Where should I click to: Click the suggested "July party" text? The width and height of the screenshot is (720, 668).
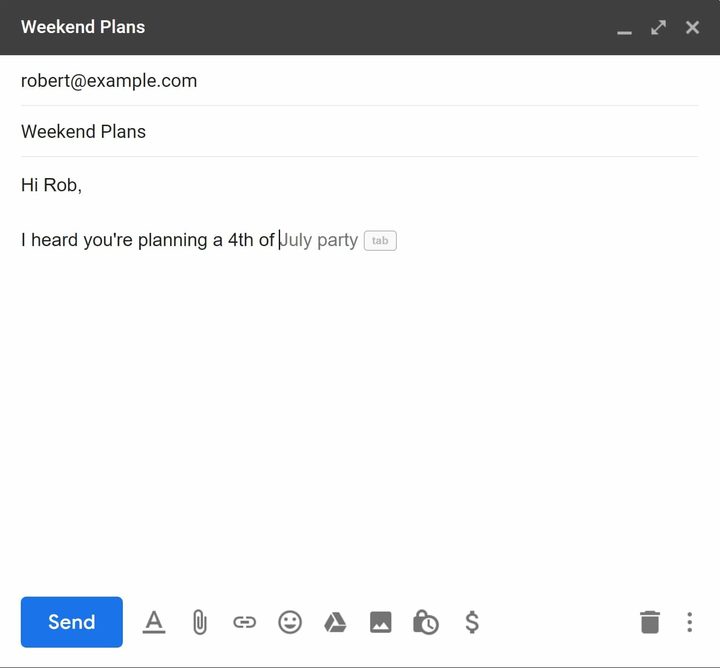point(320,240)
